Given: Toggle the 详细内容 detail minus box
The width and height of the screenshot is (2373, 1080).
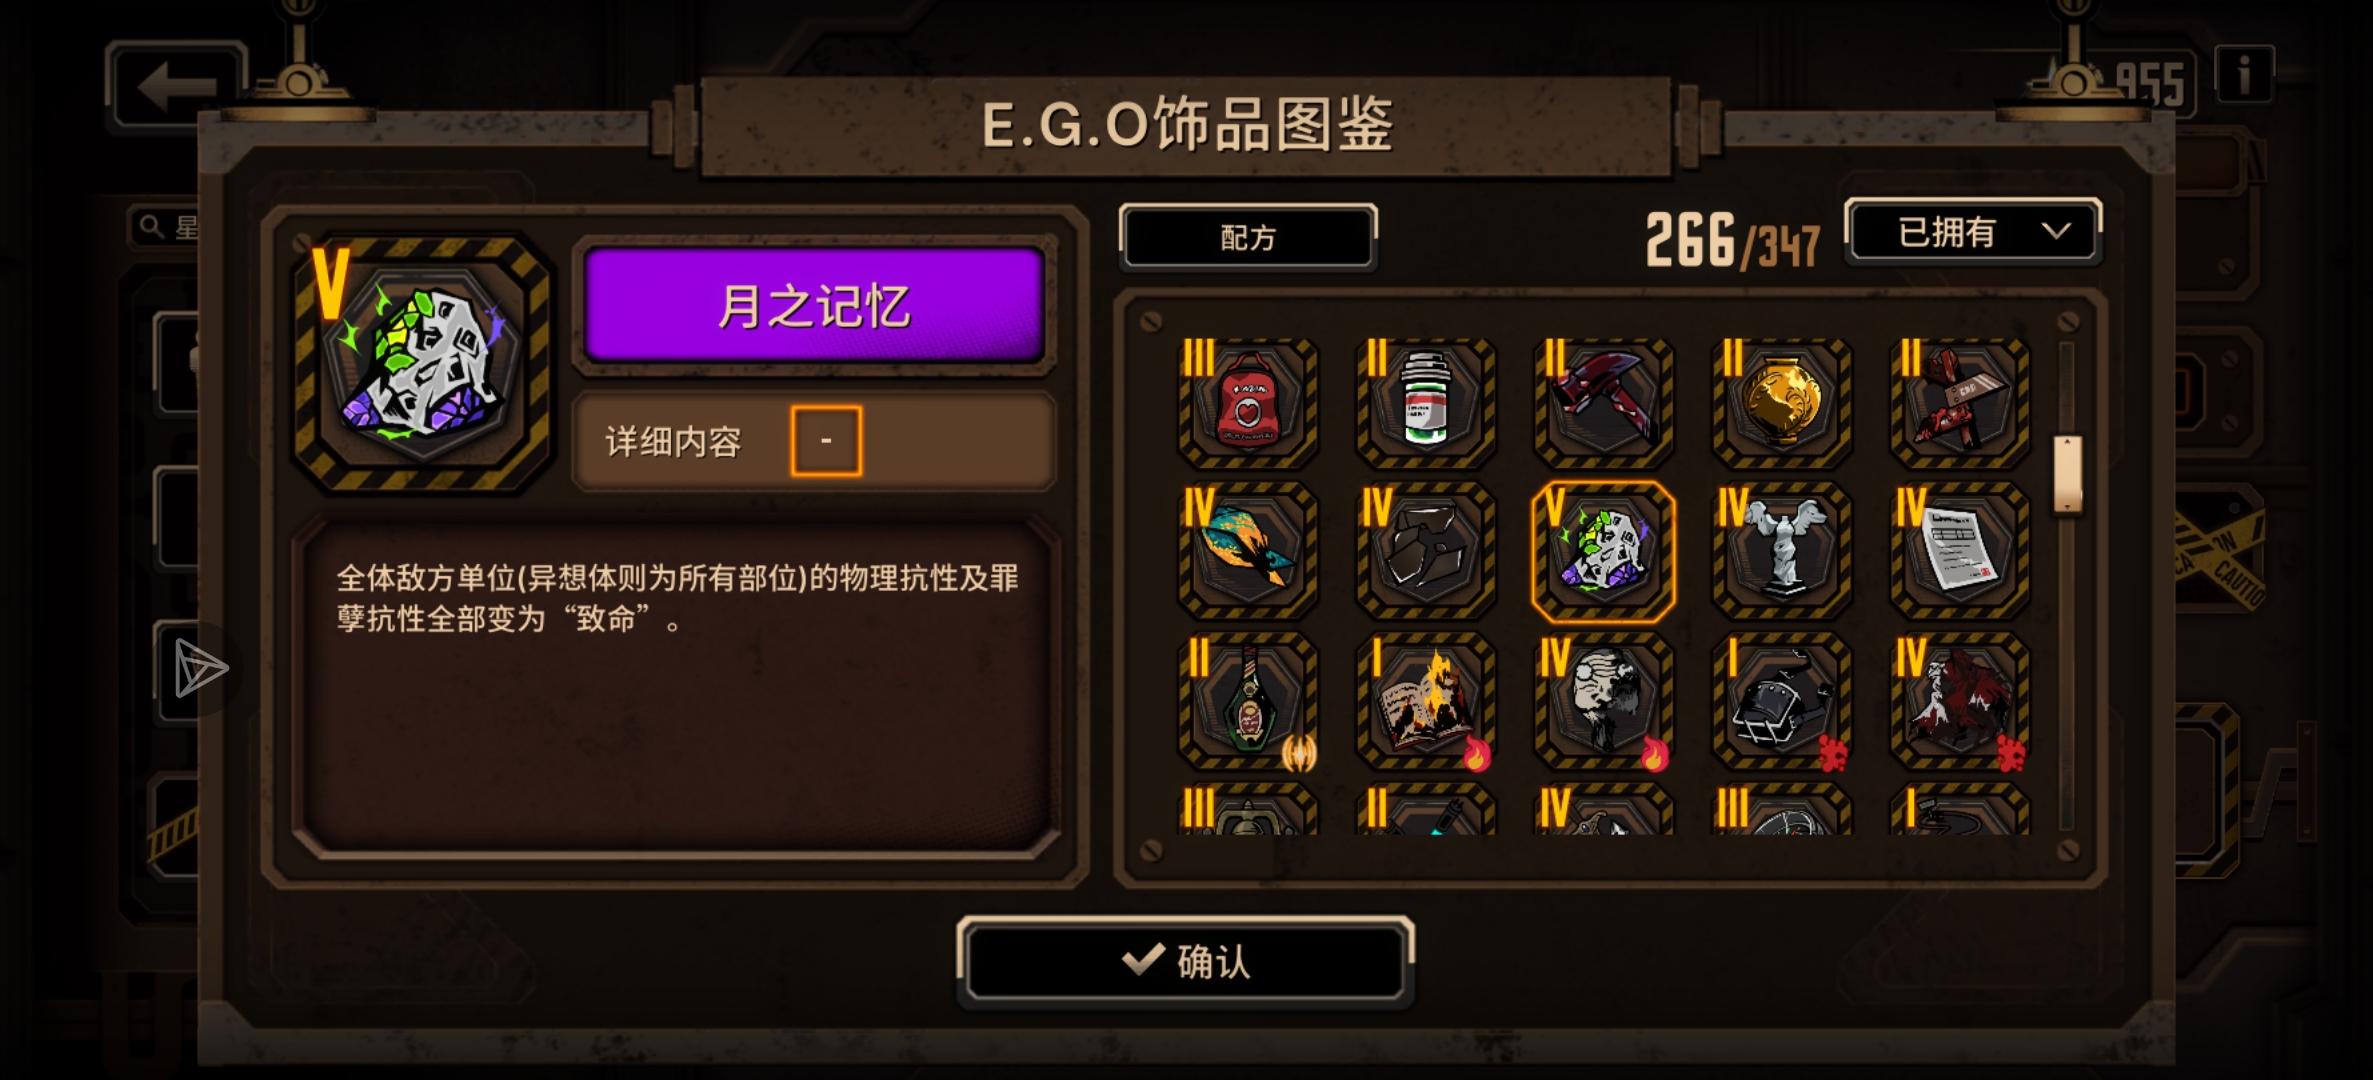Looking at the screenshot, I should (x=826, y=441).
